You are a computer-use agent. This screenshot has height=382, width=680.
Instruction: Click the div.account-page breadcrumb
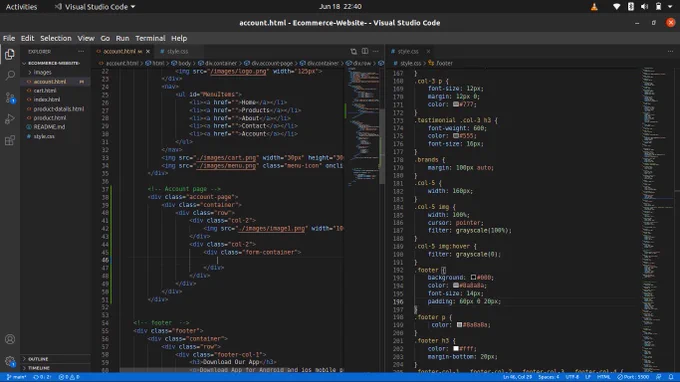coord(268,63)
